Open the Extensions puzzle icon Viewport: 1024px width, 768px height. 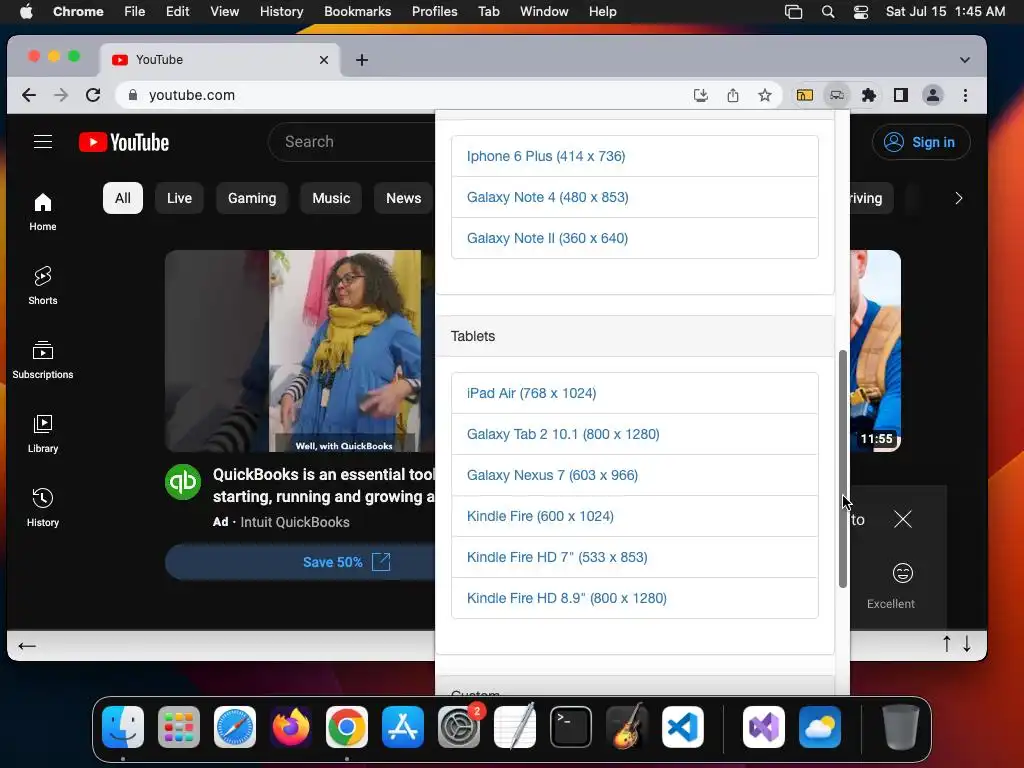click(x=869, y=95)
